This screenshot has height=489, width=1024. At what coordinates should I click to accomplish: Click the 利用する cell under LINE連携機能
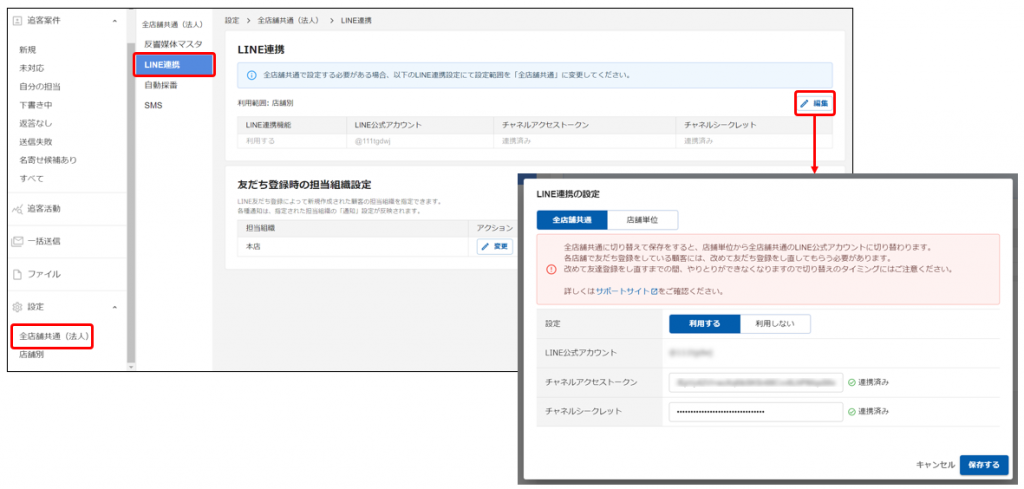click(293, 140)
